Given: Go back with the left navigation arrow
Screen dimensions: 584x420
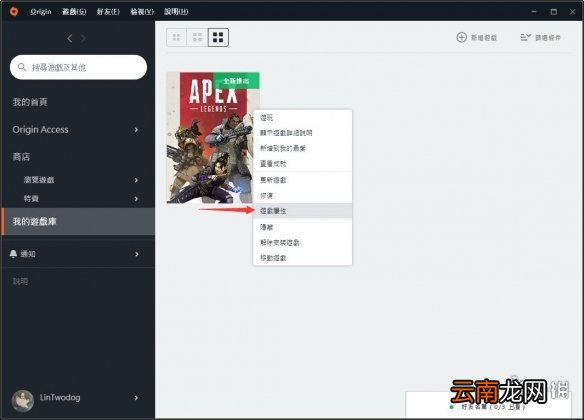Looking at the screenshot, I should [x=70, y=38].
